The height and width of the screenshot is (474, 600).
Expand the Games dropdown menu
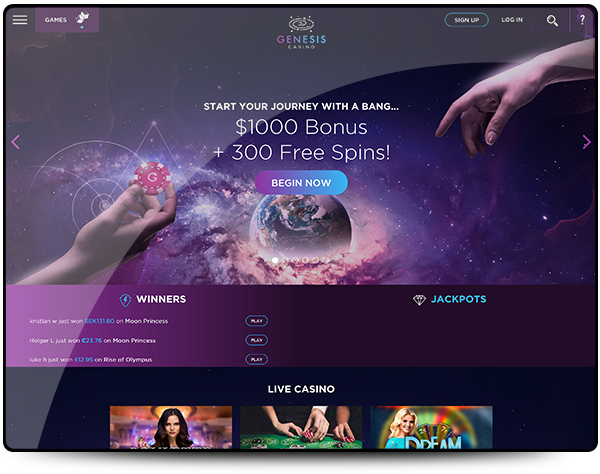[x=67, y=20]
